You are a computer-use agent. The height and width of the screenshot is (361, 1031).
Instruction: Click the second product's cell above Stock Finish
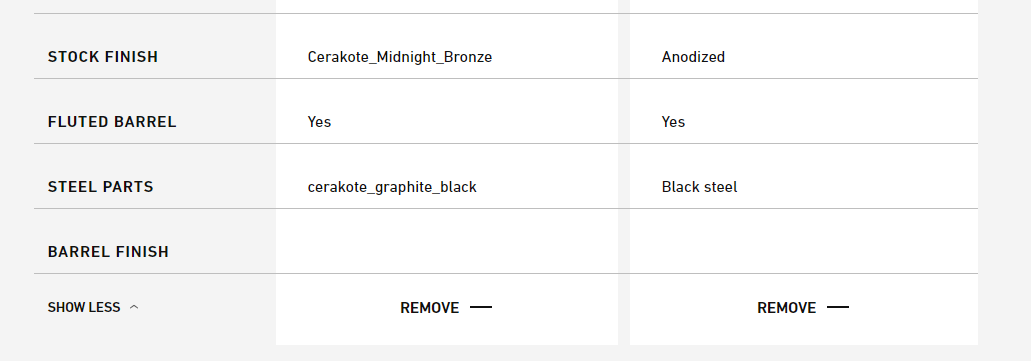click(803, 6)
